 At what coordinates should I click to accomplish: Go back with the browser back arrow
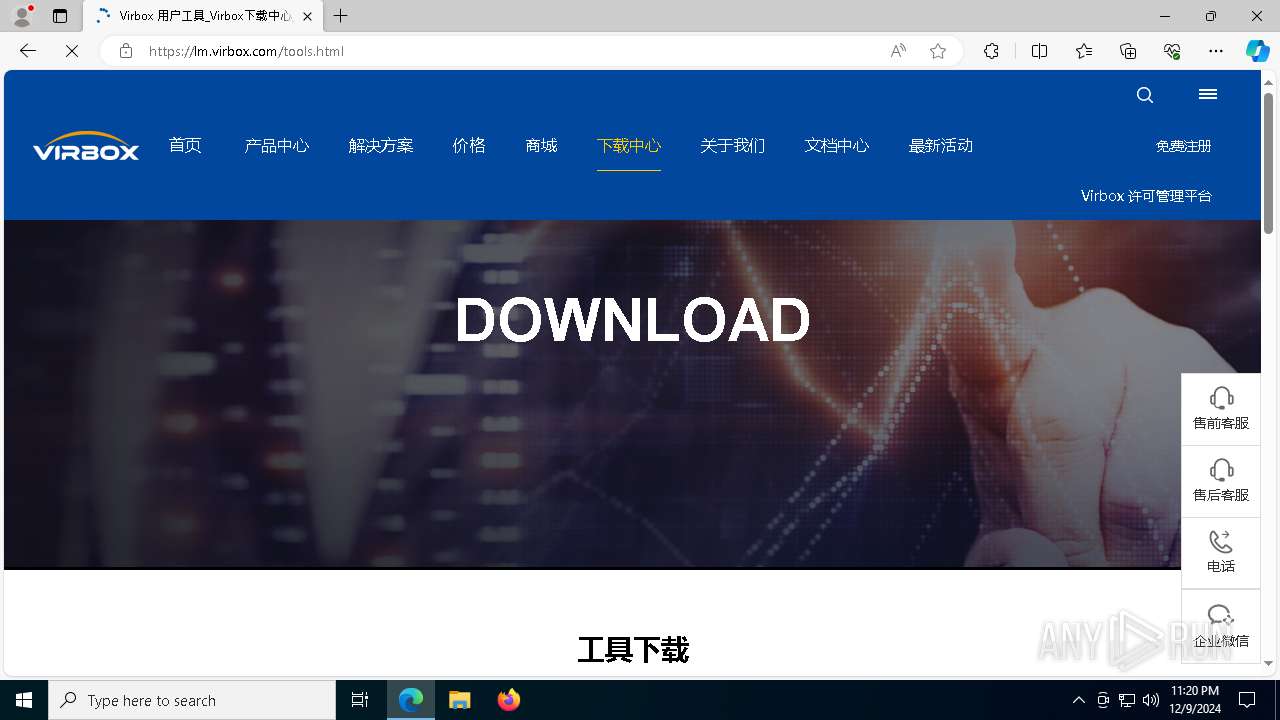(28, 51)
